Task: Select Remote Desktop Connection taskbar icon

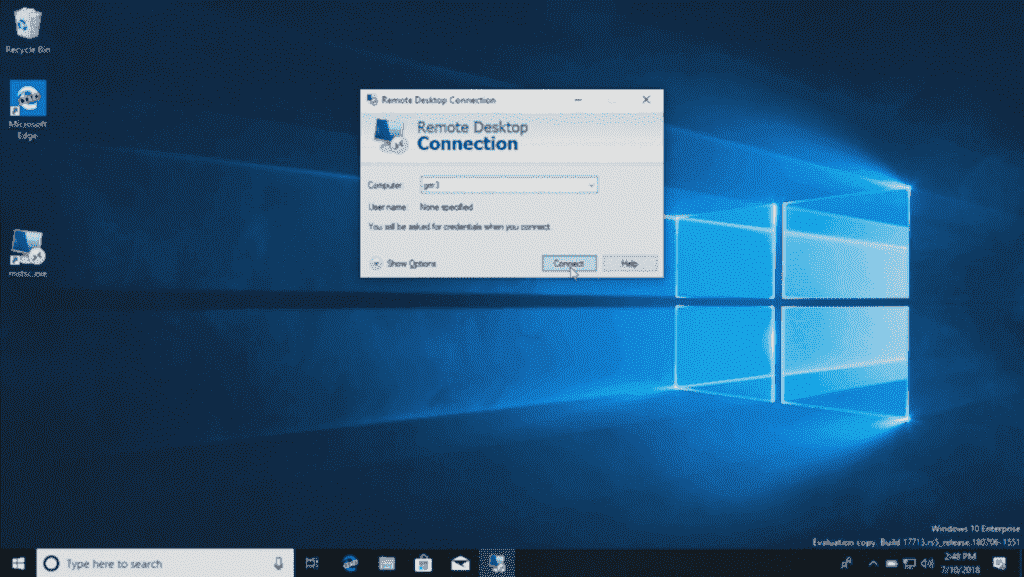Action: [x=497, y=563]
